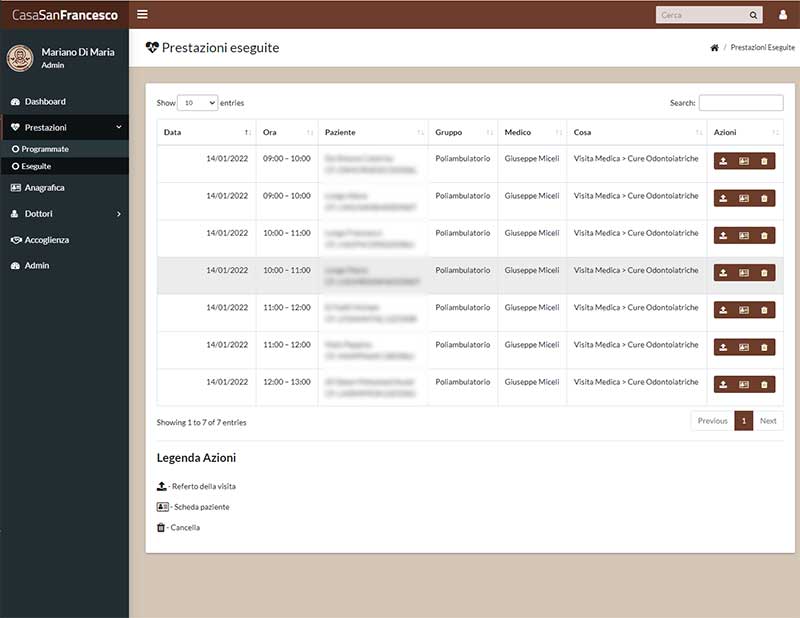Click the CasaSanFrancesco logo link

(65, 15)
